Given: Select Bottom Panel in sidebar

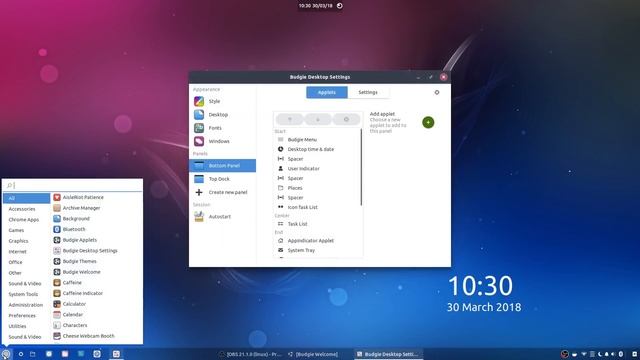Looking at the screenshot, I should pos(222,166).
